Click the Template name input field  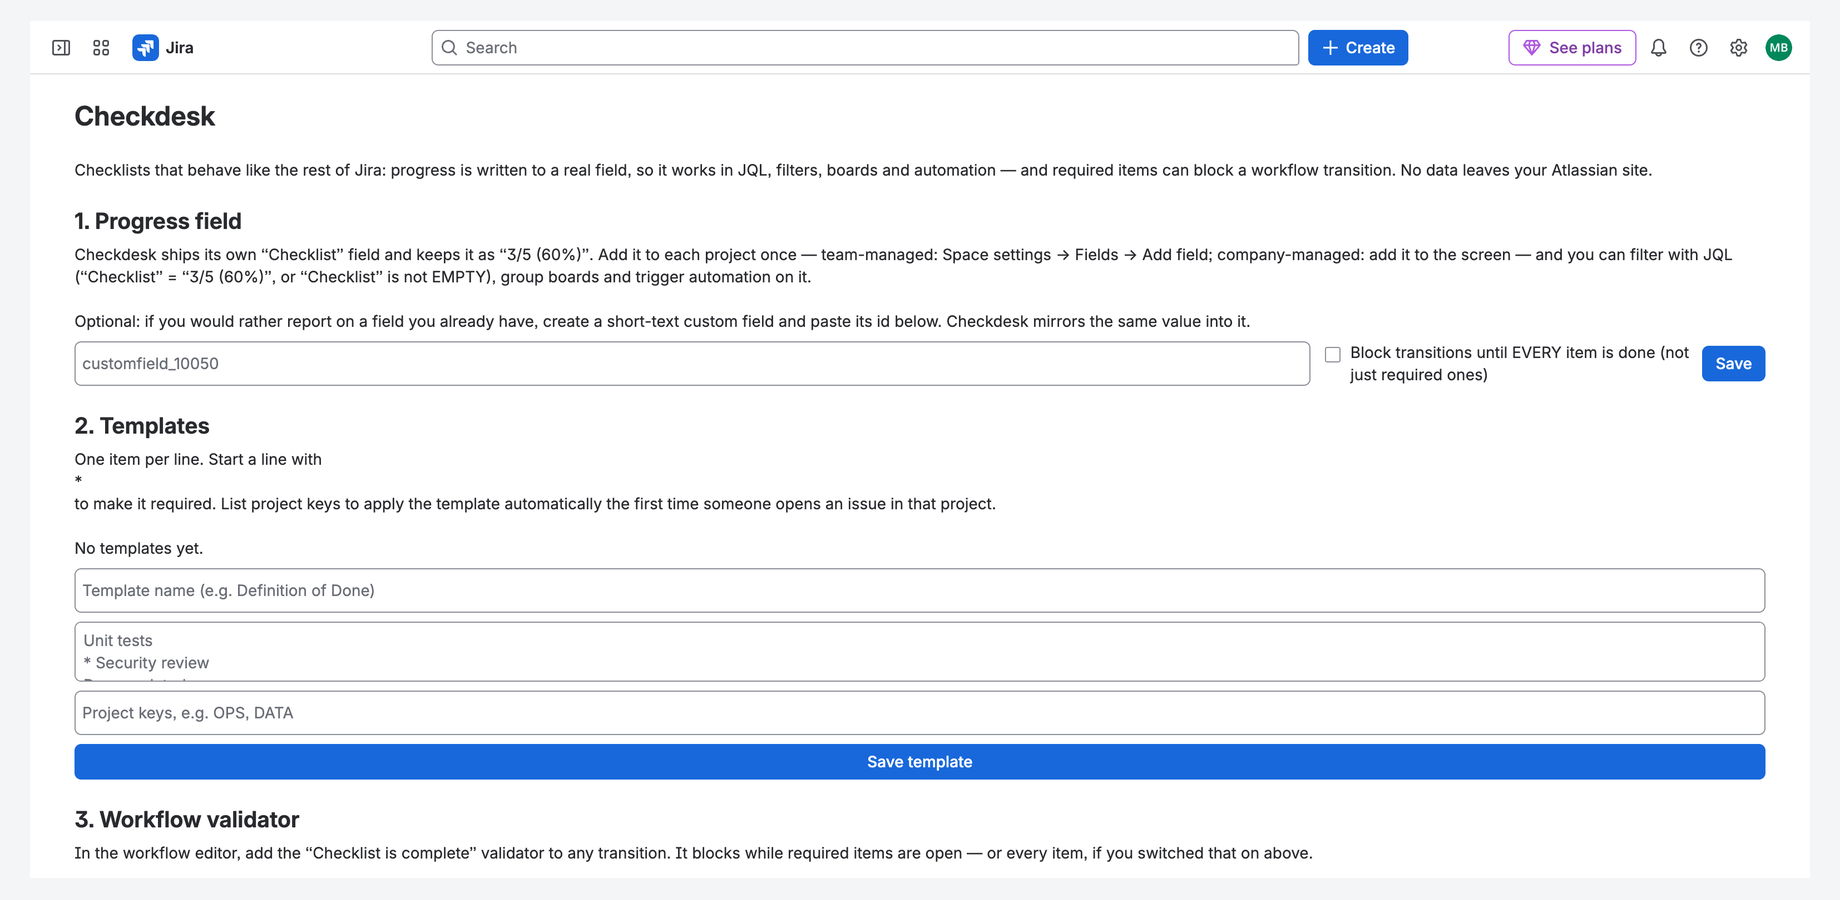point(920,591)
